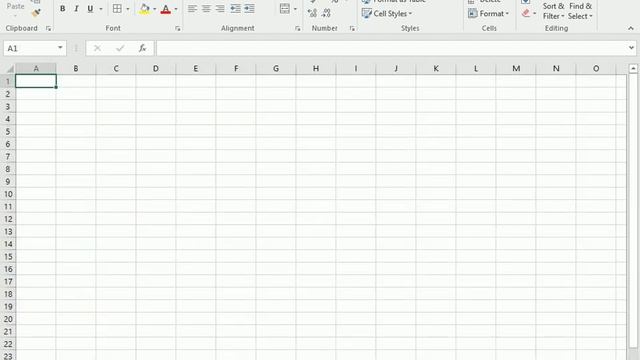Align text right
The height and width of the screenshot is (360, 640).
[x=220, y=9]
